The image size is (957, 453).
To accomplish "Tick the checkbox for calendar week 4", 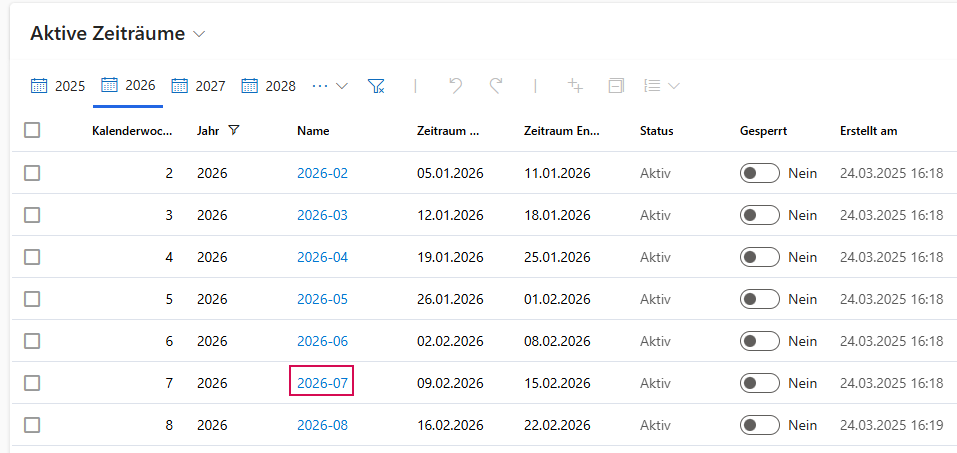I will [x=32, y=257].
